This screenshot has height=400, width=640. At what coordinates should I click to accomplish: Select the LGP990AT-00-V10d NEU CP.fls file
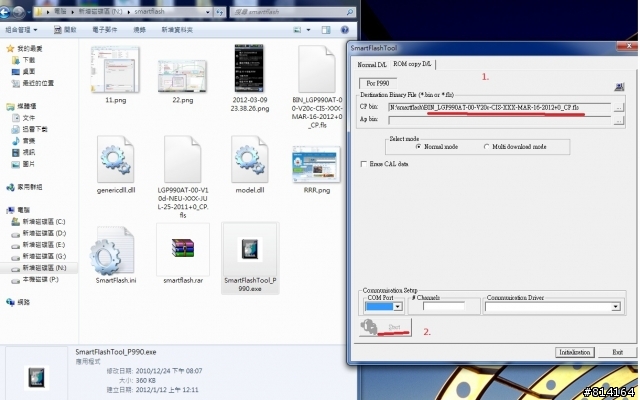(x=182, y=159)
